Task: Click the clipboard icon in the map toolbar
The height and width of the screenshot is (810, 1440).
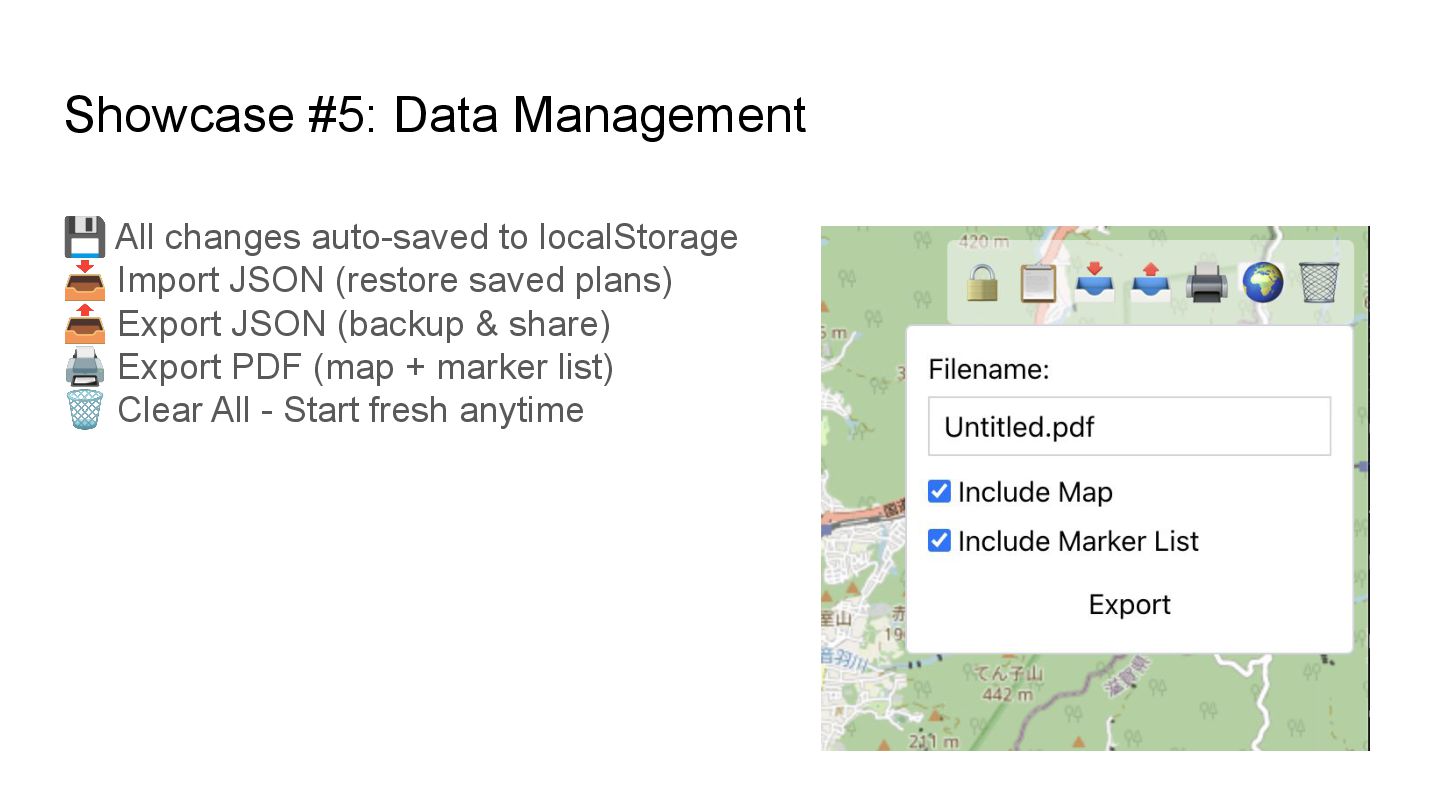Action: 1038,283
